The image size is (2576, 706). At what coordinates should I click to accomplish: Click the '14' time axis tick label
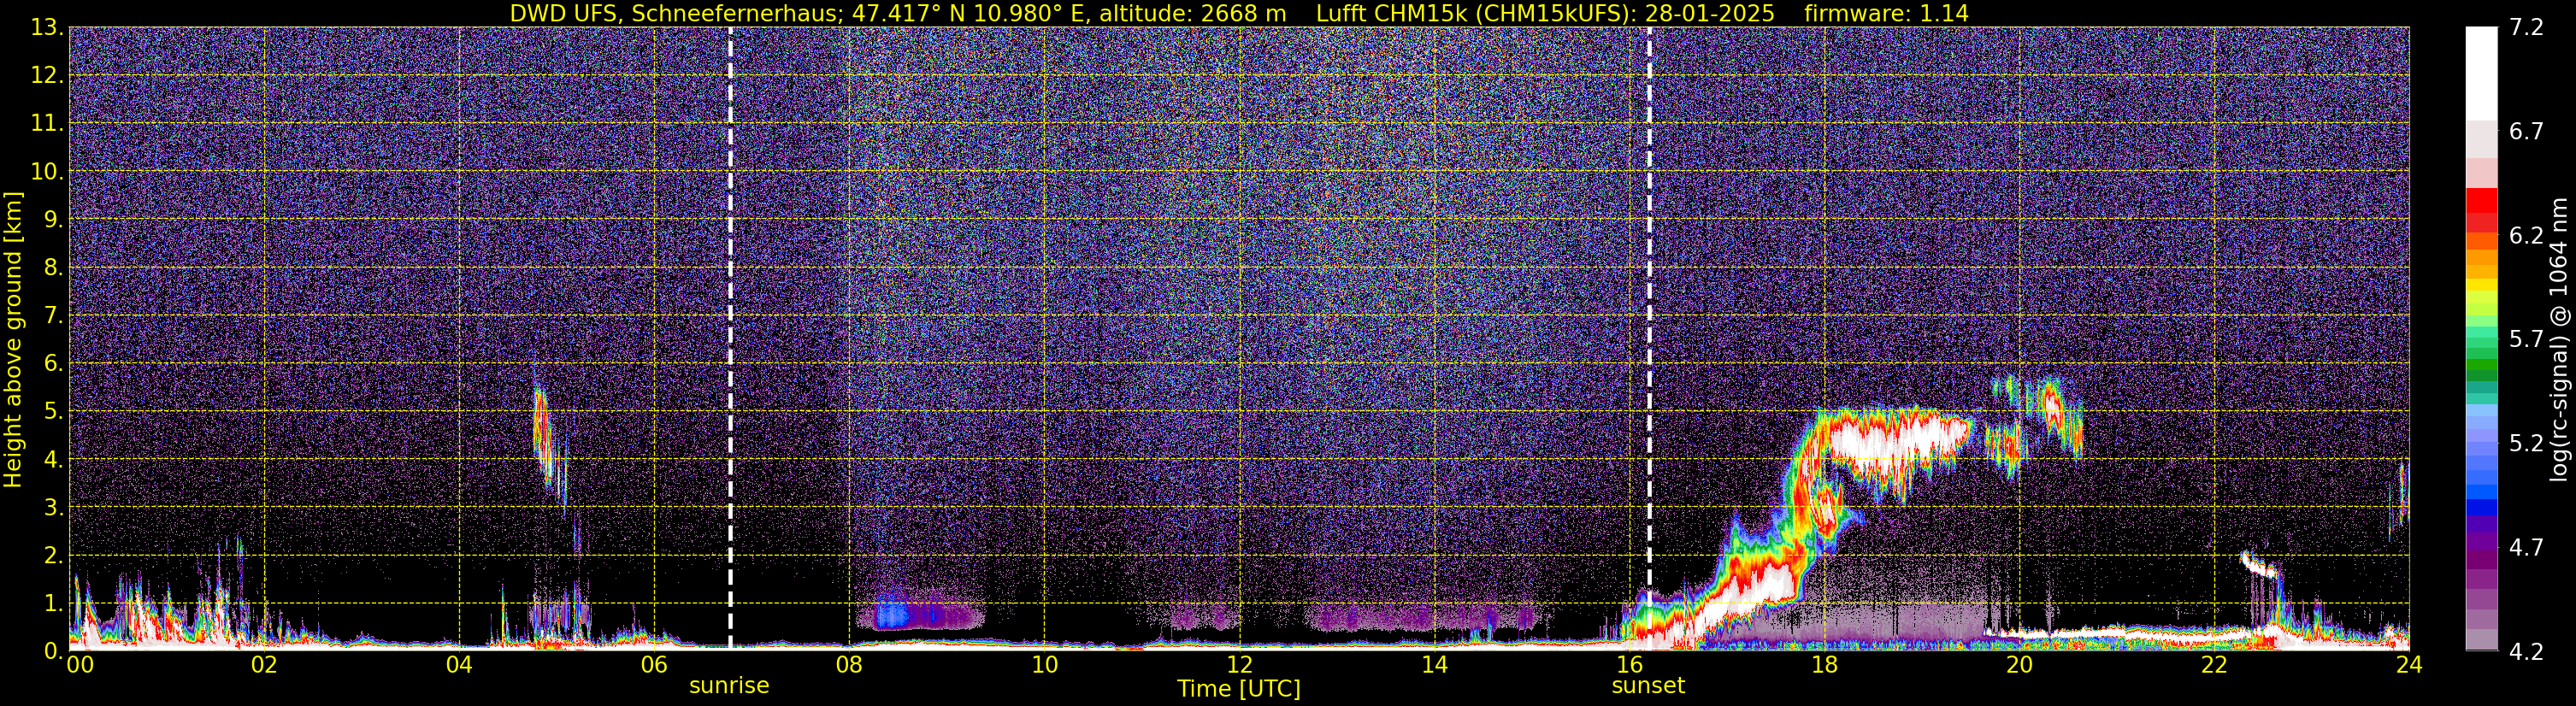click(1434, 666)
